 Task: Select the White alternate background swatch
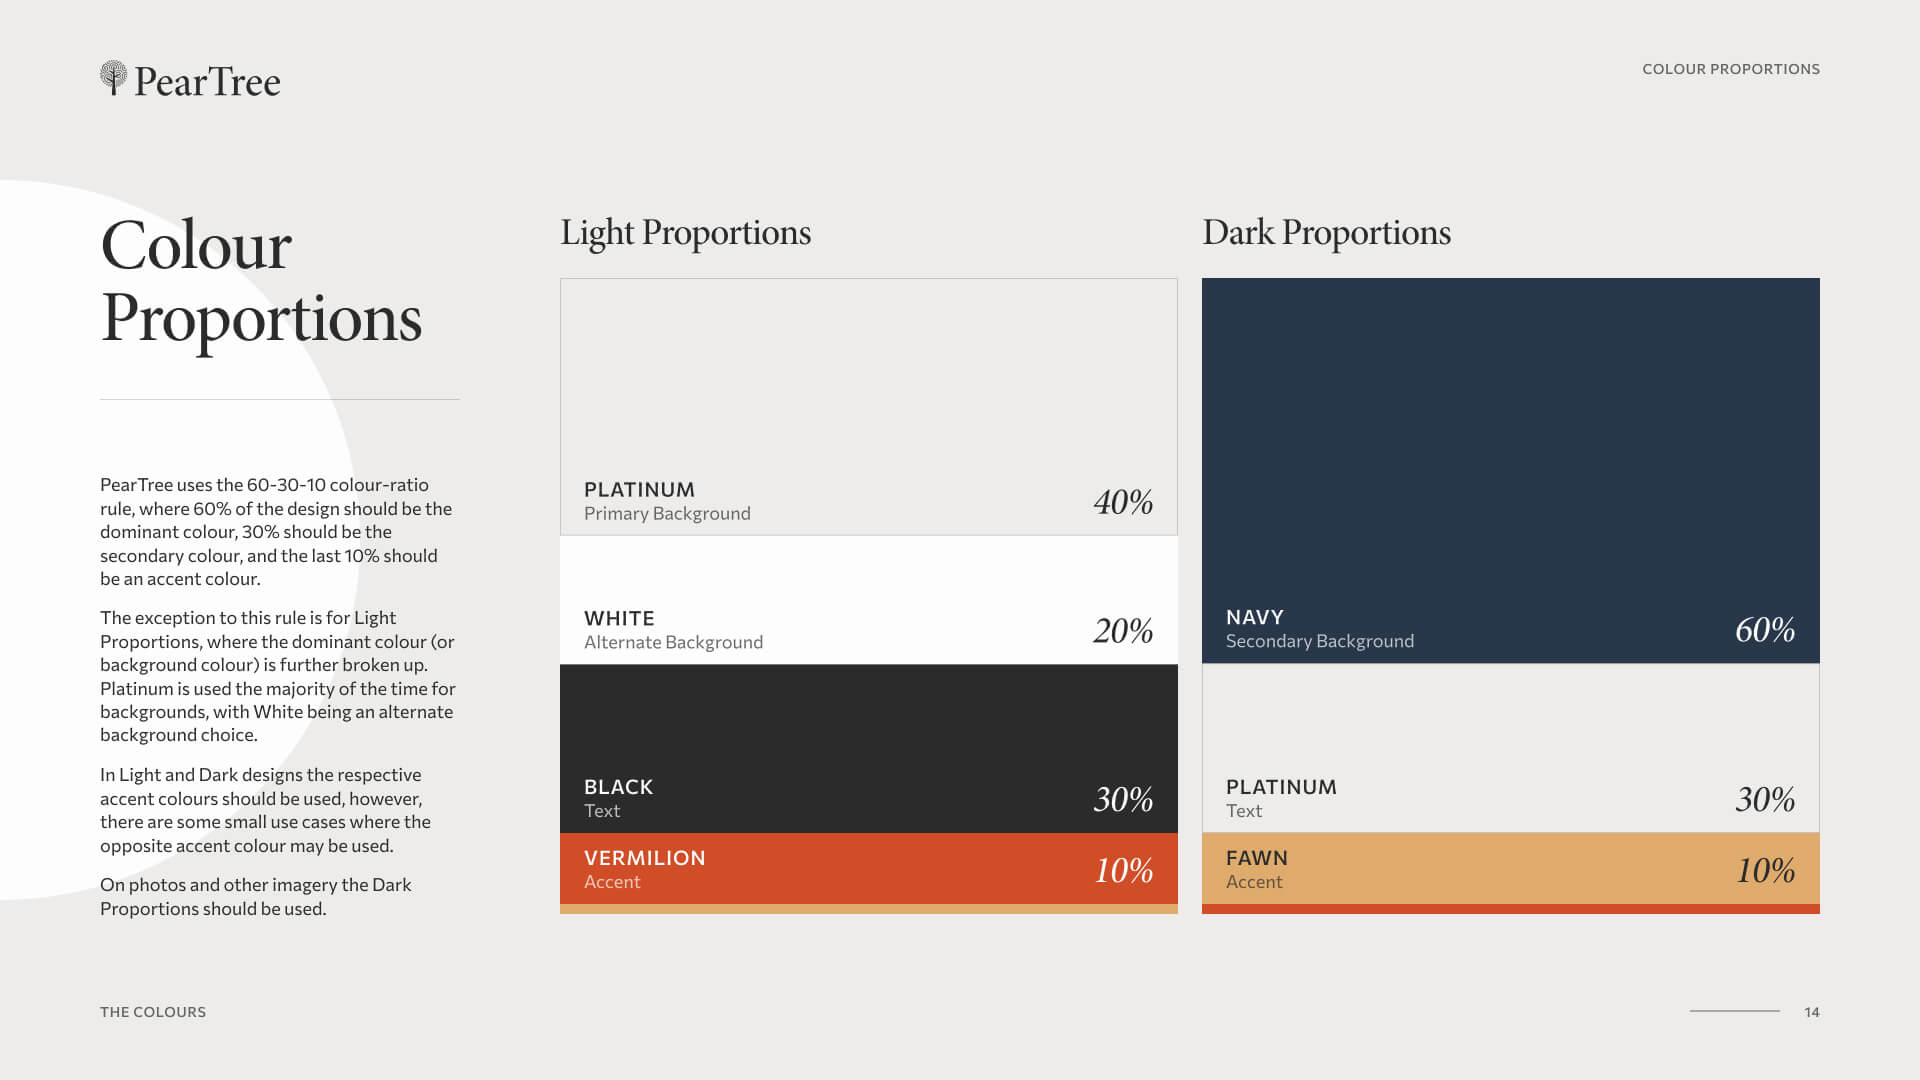(869, 600)
